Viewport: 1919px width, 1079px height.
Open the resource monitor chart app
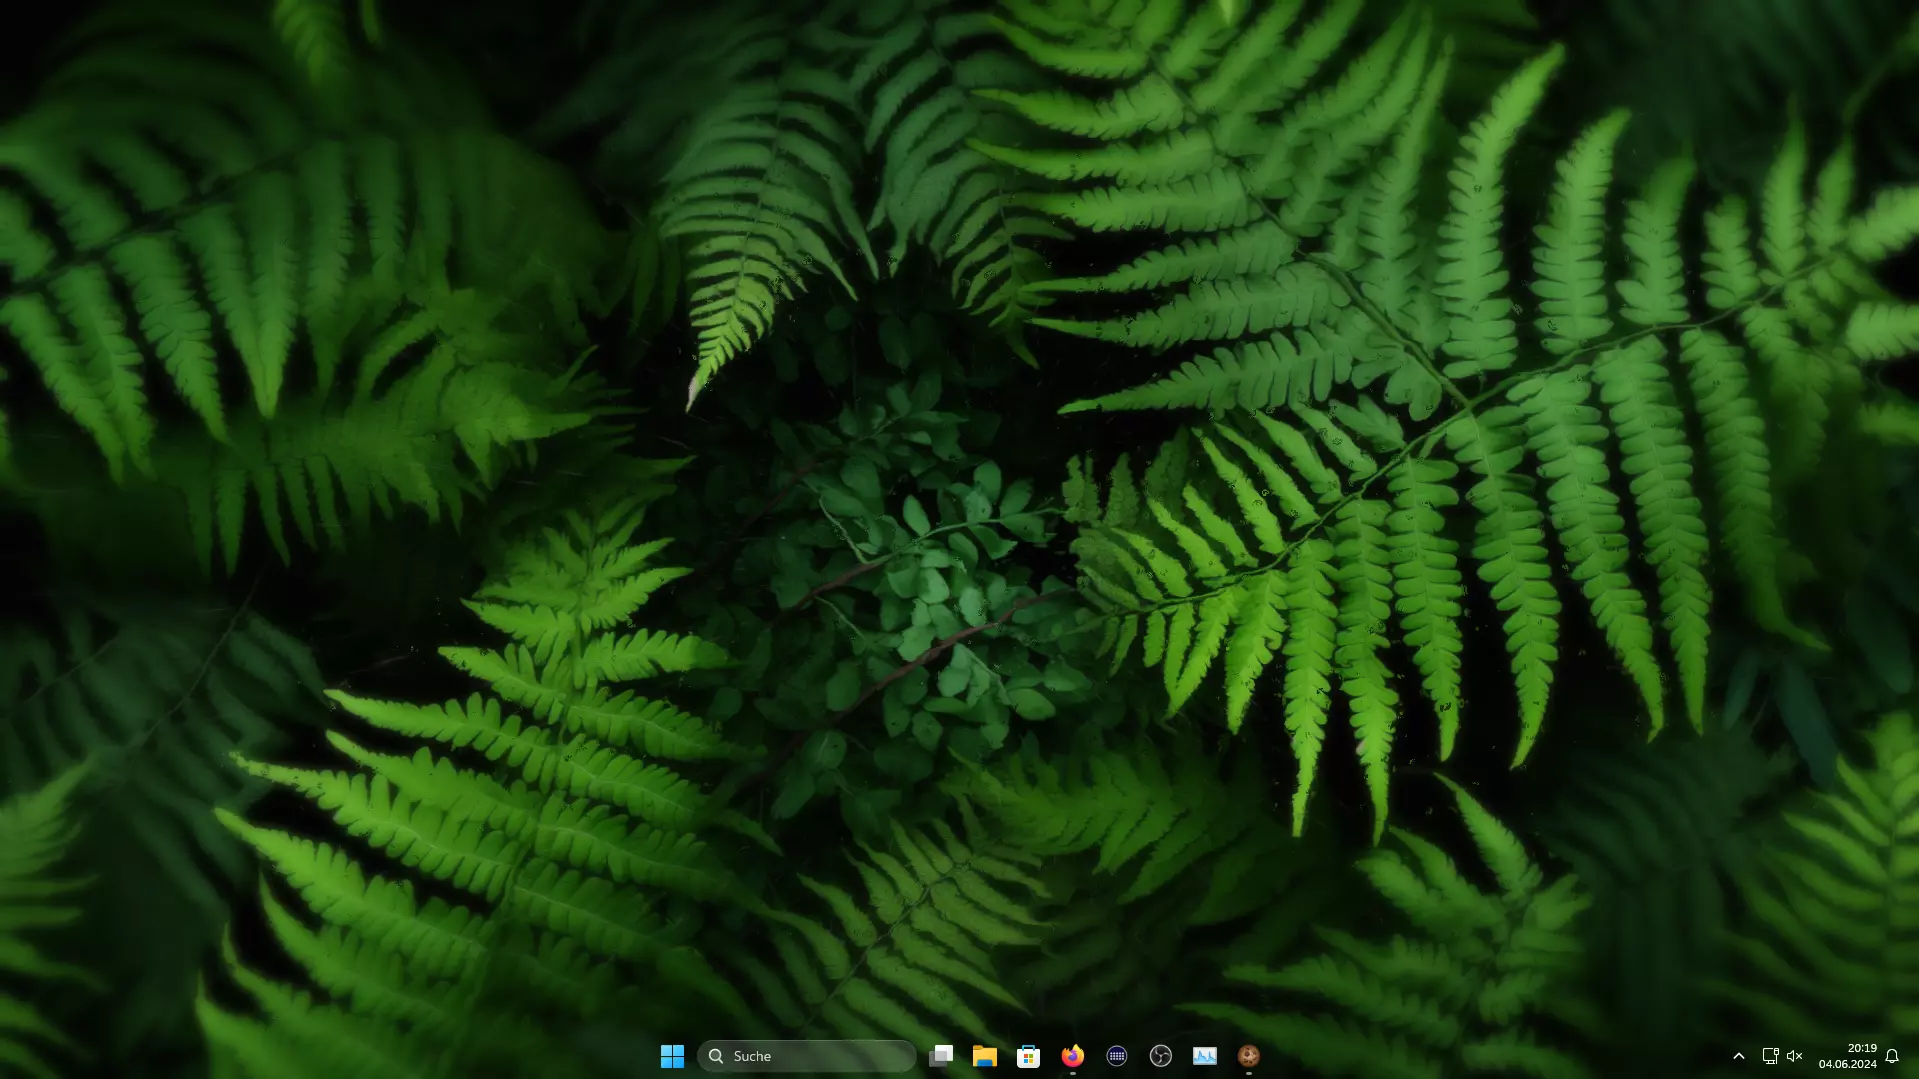pyautogui.click(x=1205, y=1056)
